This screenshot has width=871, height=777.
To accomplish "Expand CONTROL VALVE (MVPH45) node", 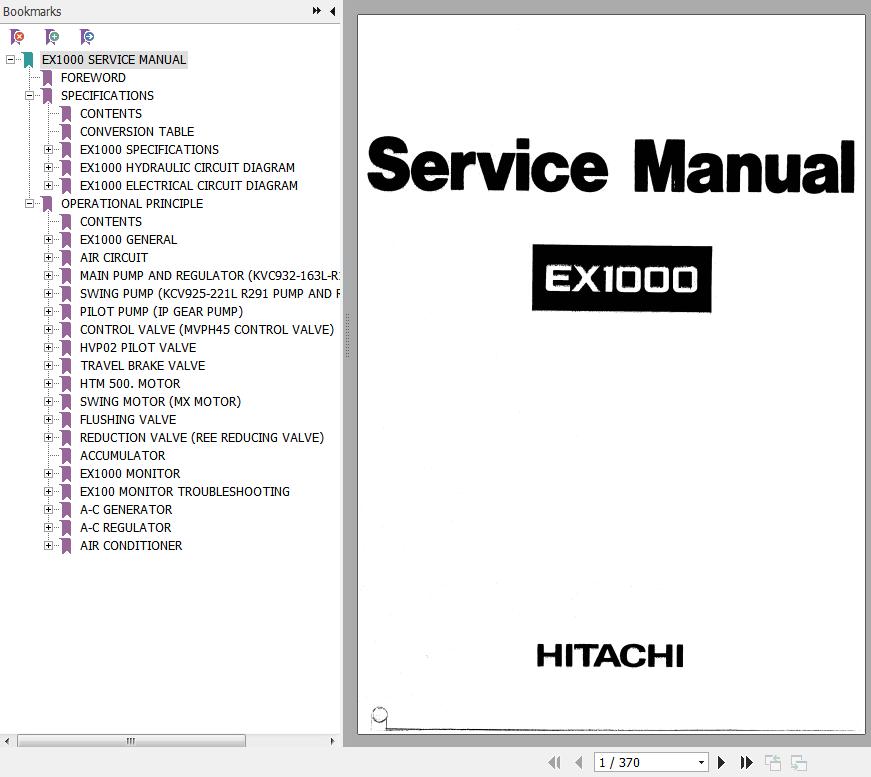I will [48, 329].
